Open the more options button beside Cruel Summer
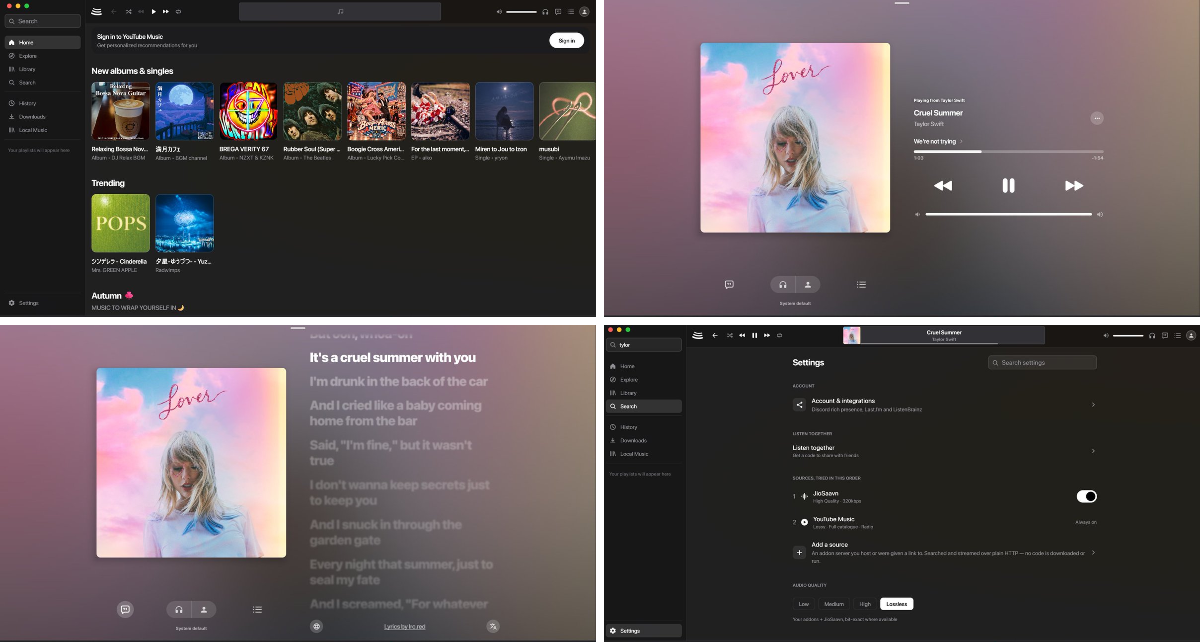1200x642 pixels. click(x=1097, y=118)
